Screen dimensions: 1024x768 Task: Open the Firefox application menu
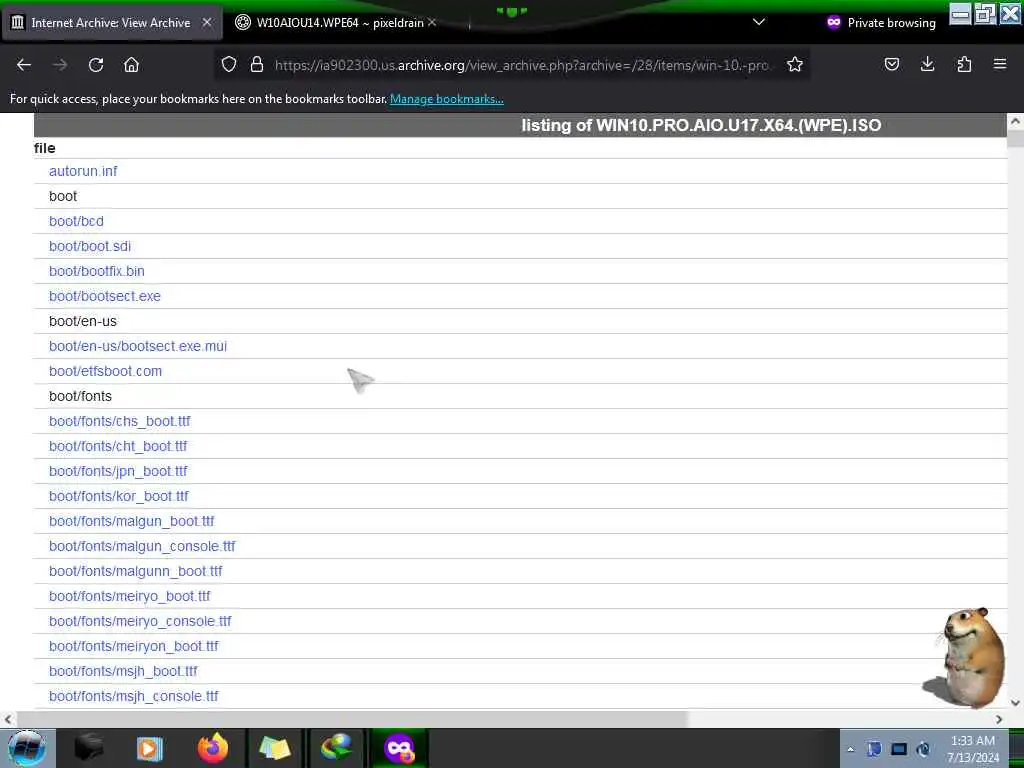(x=1000, y=65)
